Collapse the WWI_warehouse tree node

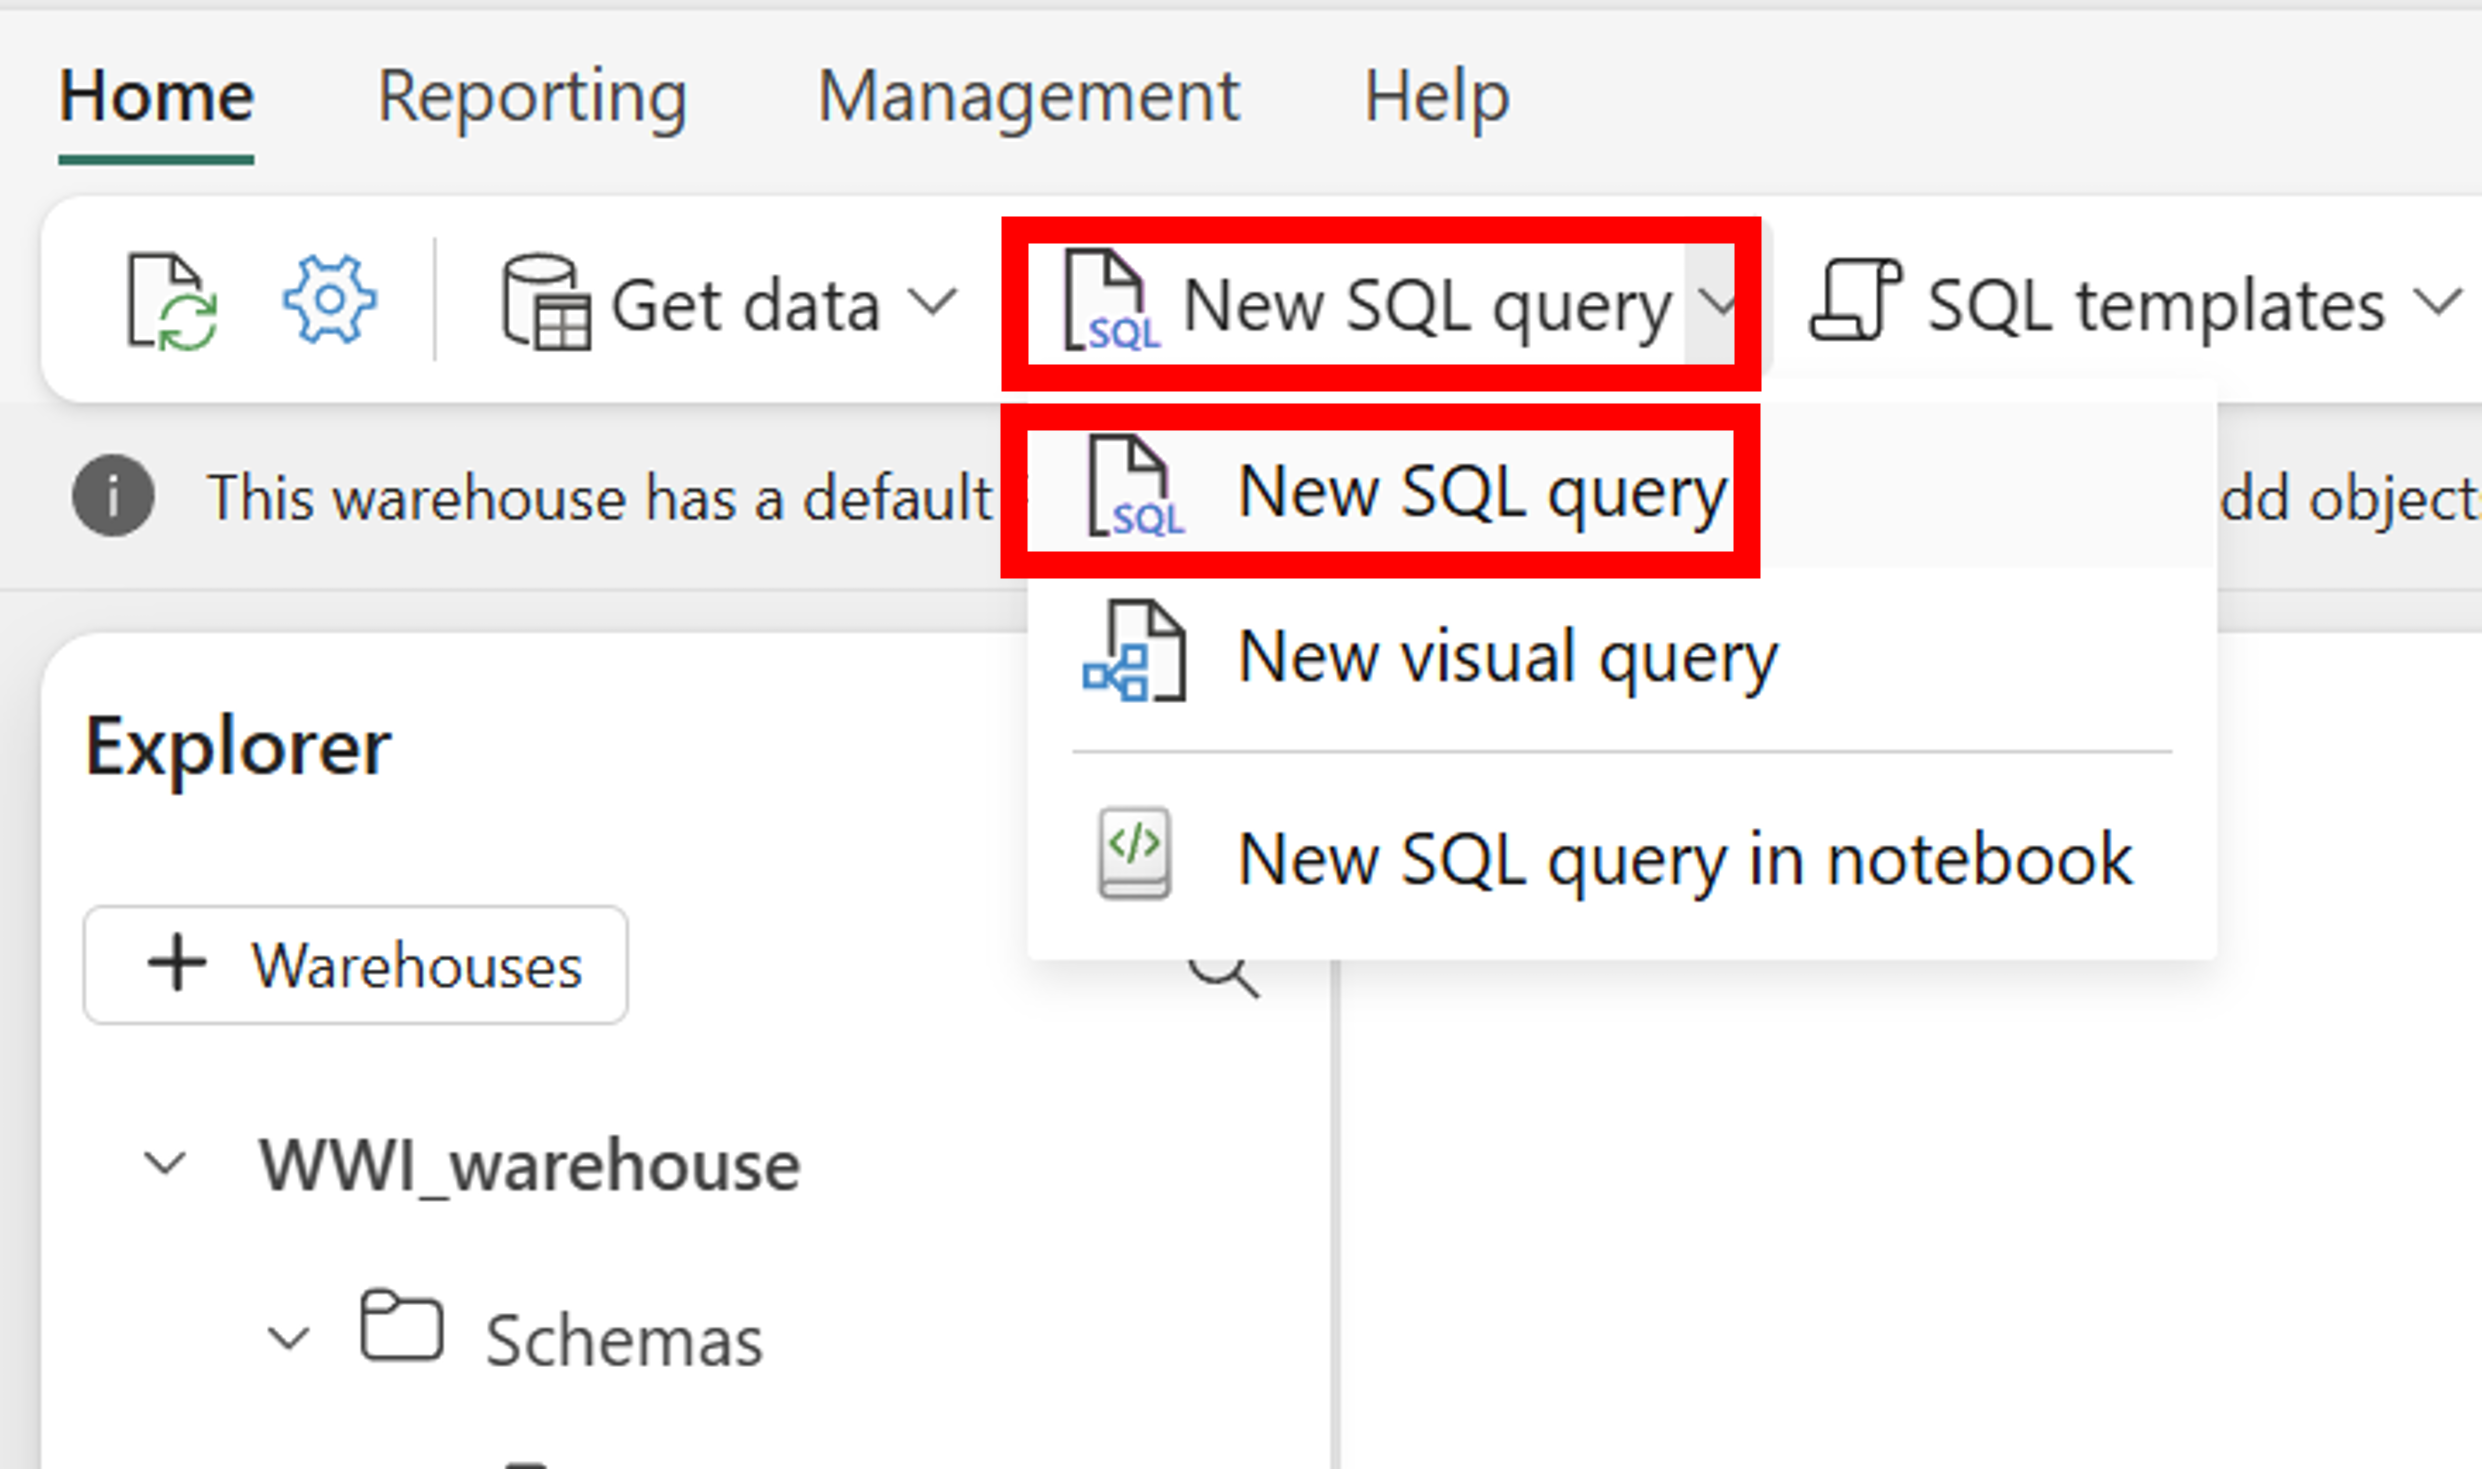pyautogui.click(x=165, y=1163)
